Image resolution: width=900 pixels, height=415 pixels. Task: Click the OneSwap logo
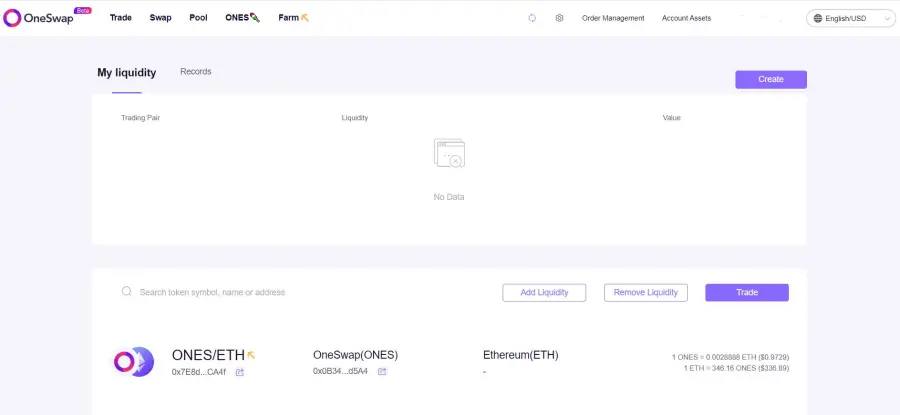(x=47, y=18)
